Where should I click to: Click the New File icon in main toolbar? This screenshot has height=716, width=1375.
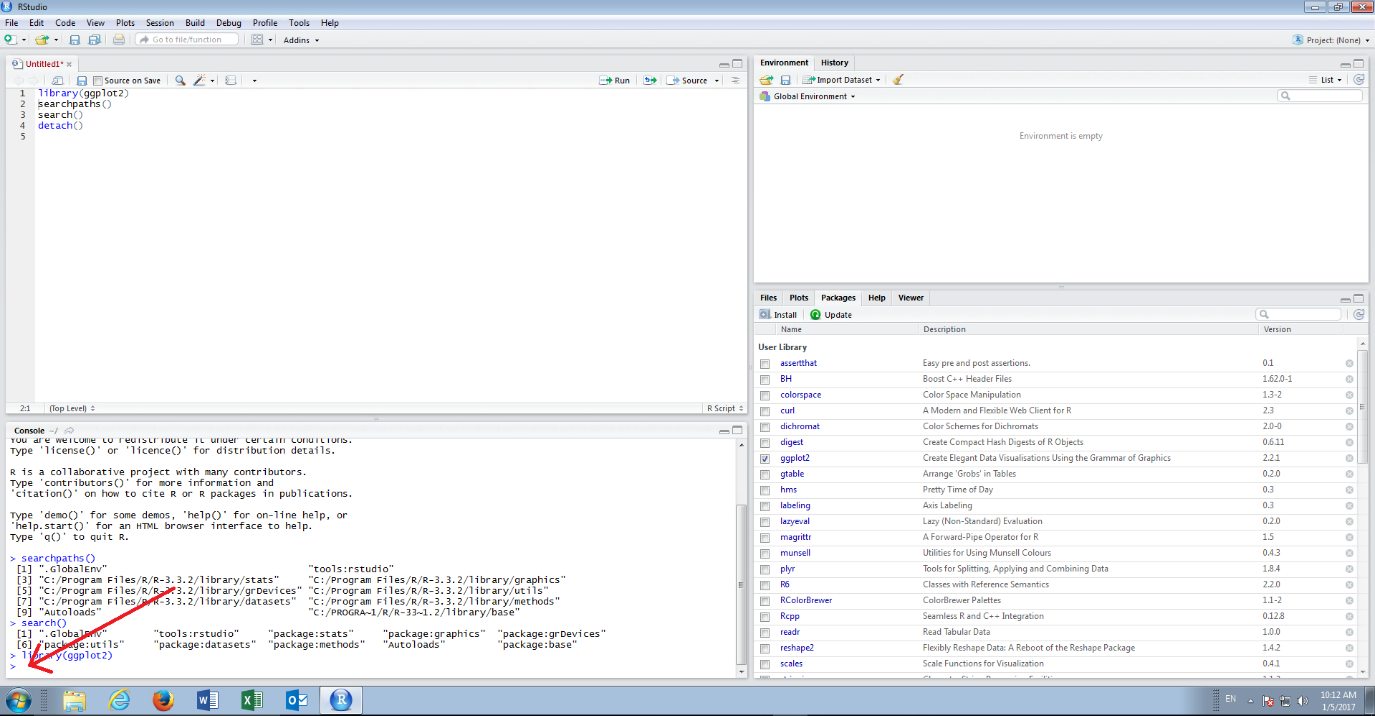point(9,40)
